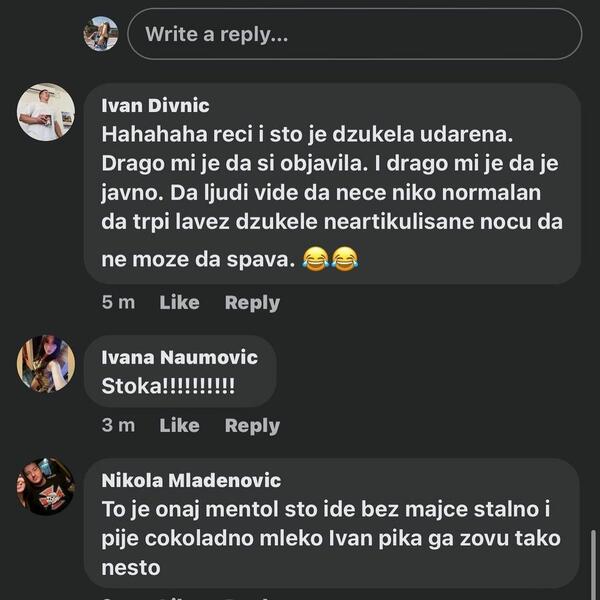Like Ivana Naumovic's "Stoka" comment

click(179, 425)
